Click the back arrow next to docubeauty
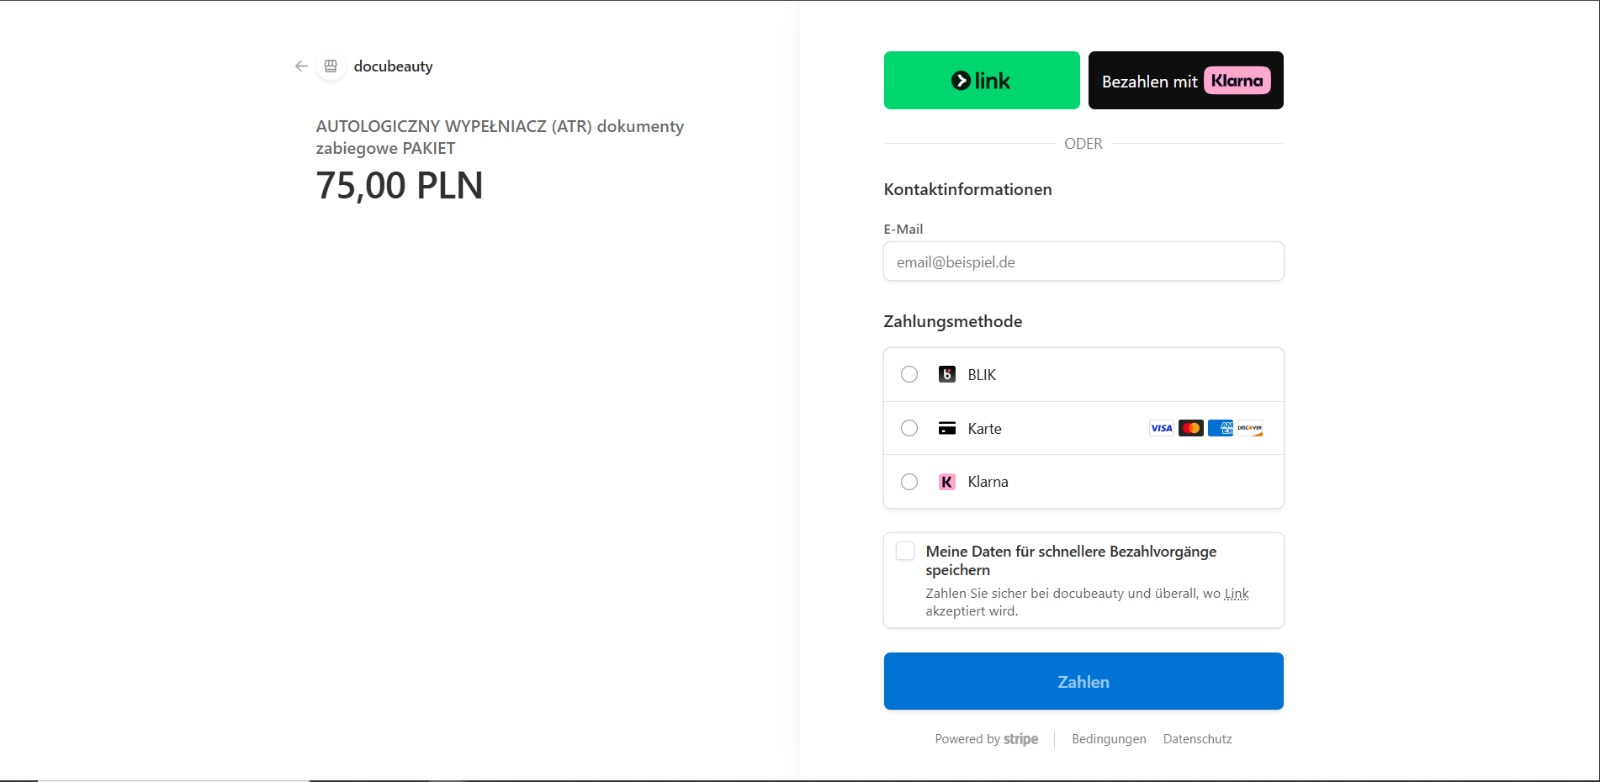 301,66
